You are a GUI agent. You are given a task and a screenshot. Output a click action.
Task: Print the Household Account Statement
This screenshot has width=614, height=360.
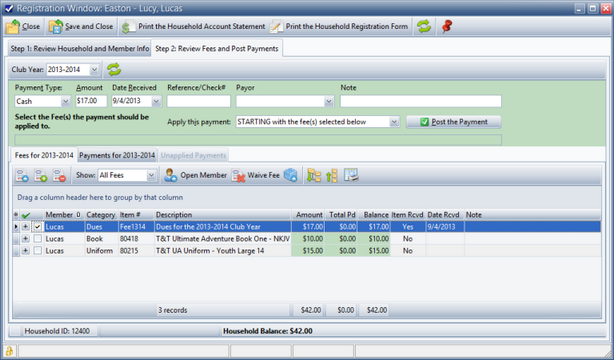(x=193, y=27)
